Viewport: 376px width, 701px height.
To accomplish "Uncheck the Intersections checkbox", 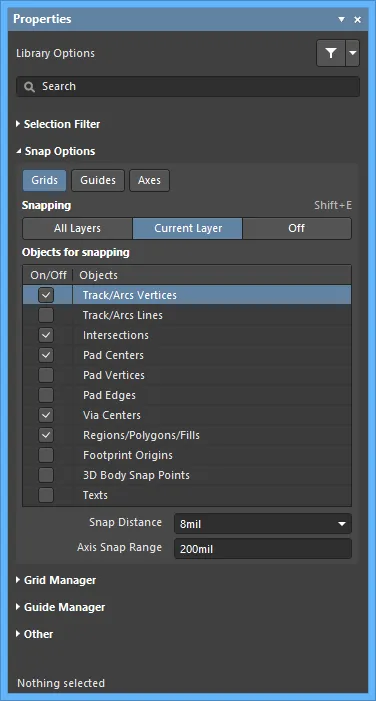I will point(46,335).
